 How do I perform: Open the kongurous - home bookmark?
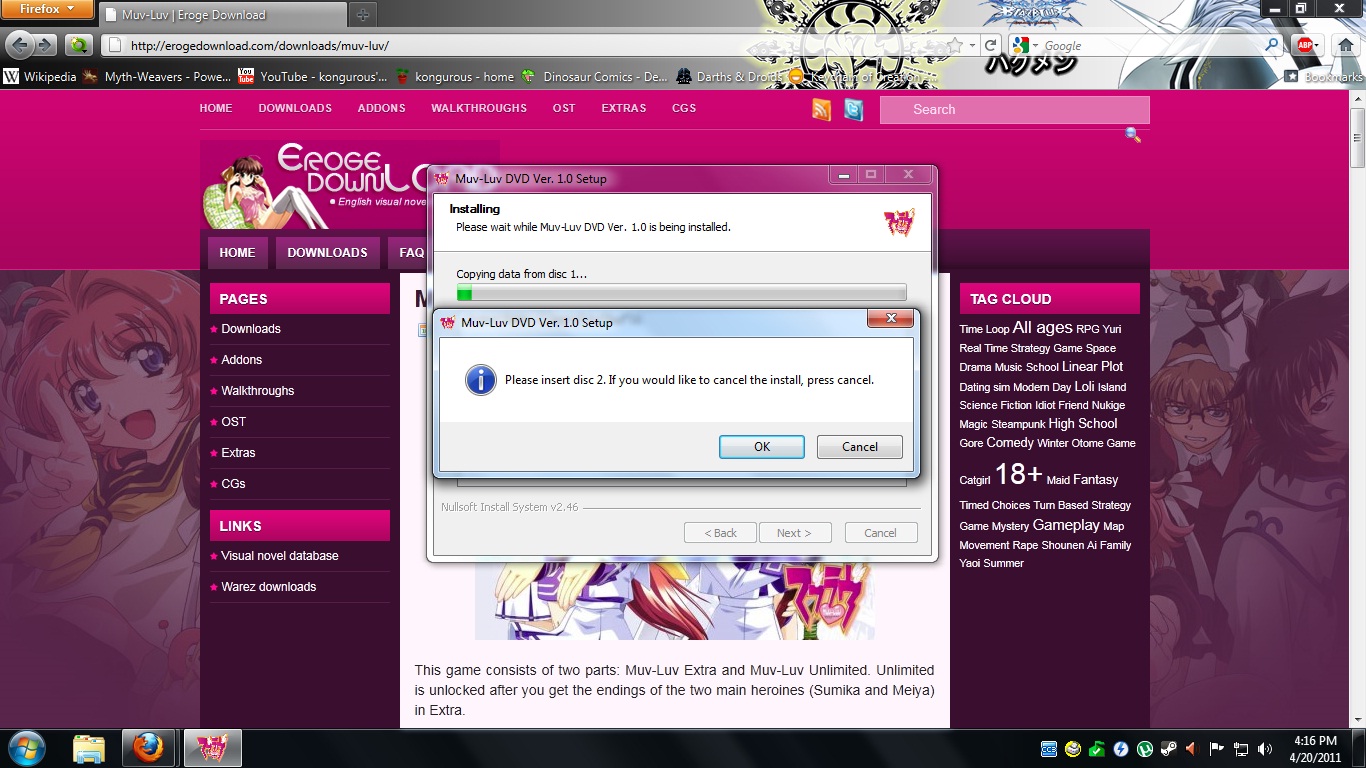point(455,76)
